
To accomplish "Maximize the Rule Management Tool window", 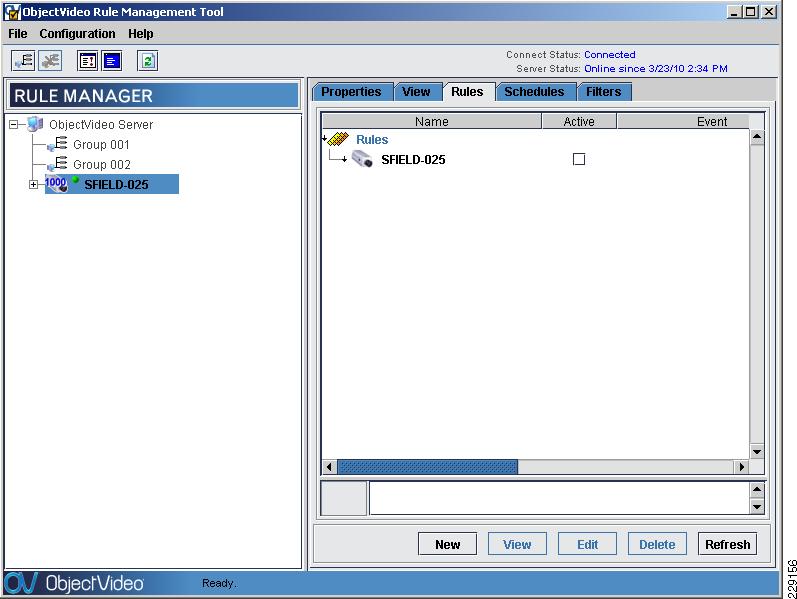I will pos(751,12).
